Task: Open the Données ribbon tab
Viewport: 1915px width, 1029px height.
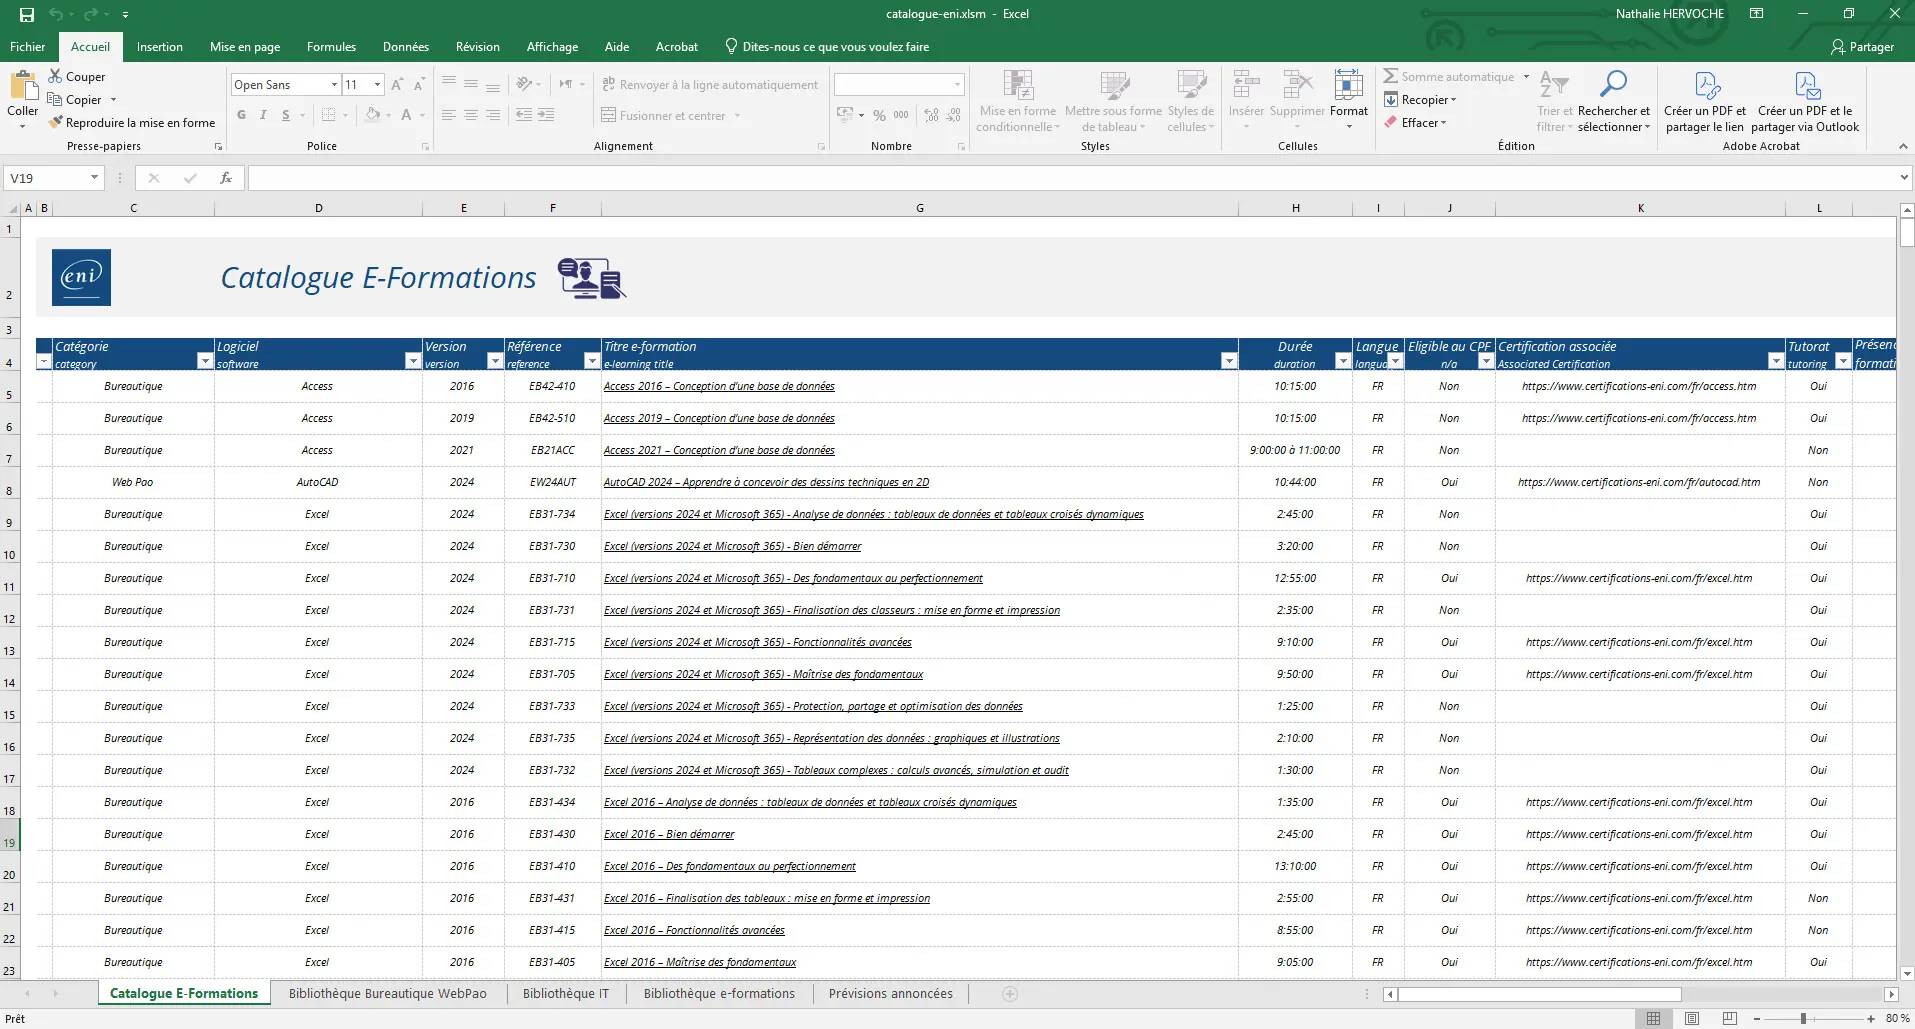Action: [405, 47]
